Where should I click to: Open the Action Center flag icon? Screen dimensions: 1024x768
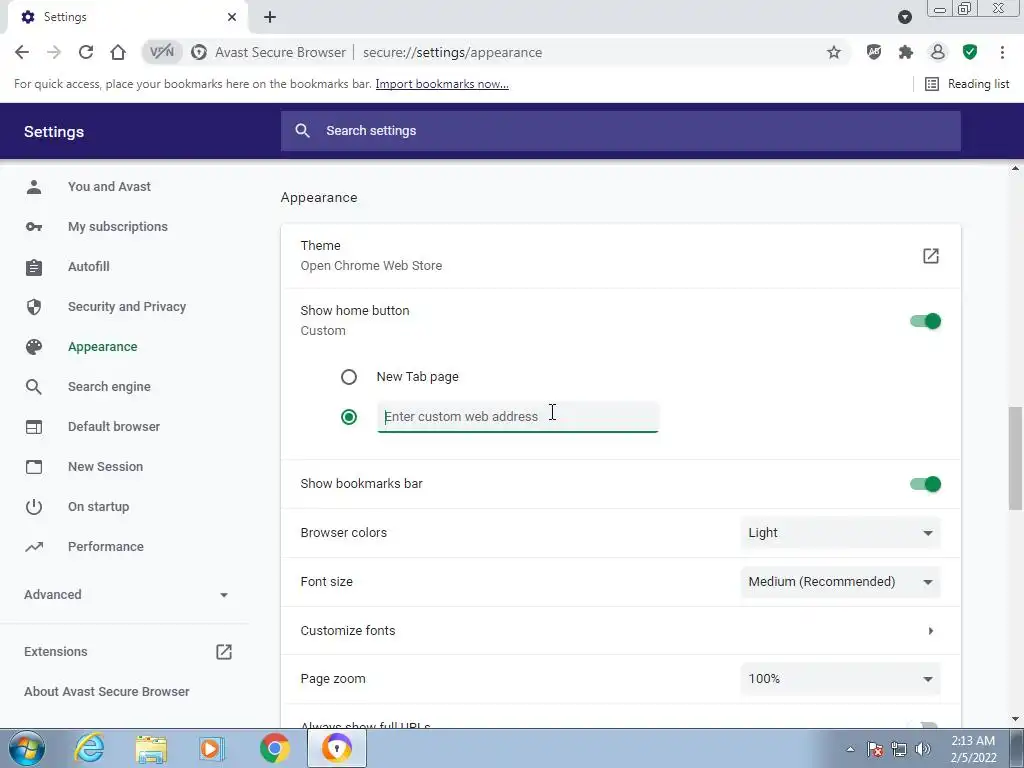pyautogui.click(x=874, y=749)
